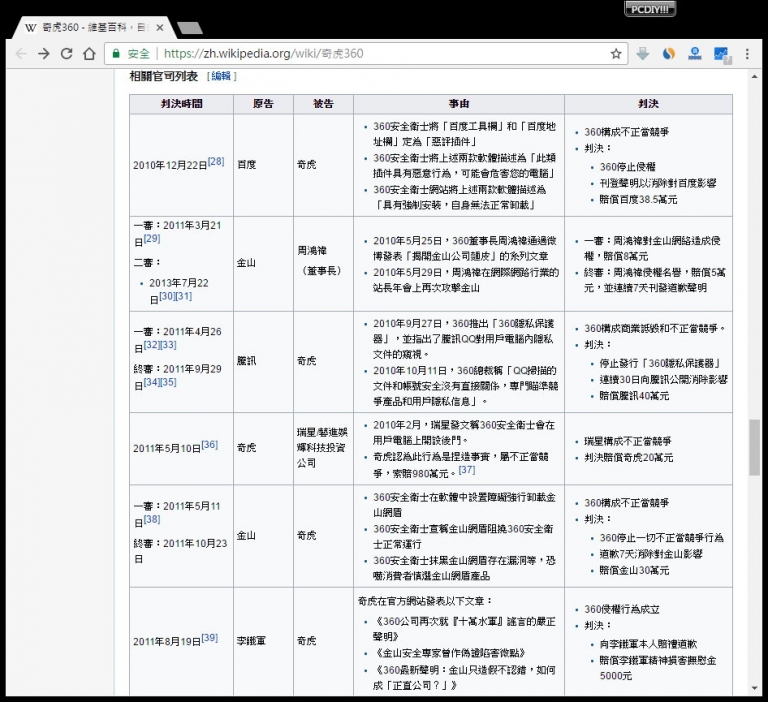Image resolution: width=768 pixels, height=702 pixels.
Task: Open citation [29] reference link
Action: [x=152, y=239]
